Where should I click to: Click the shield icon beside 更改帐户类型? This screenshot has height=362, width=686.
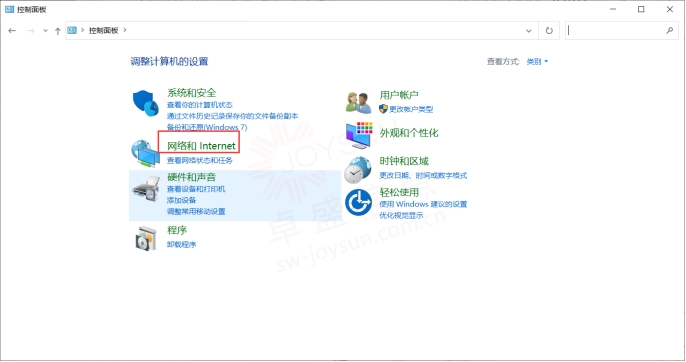(383, 109)
